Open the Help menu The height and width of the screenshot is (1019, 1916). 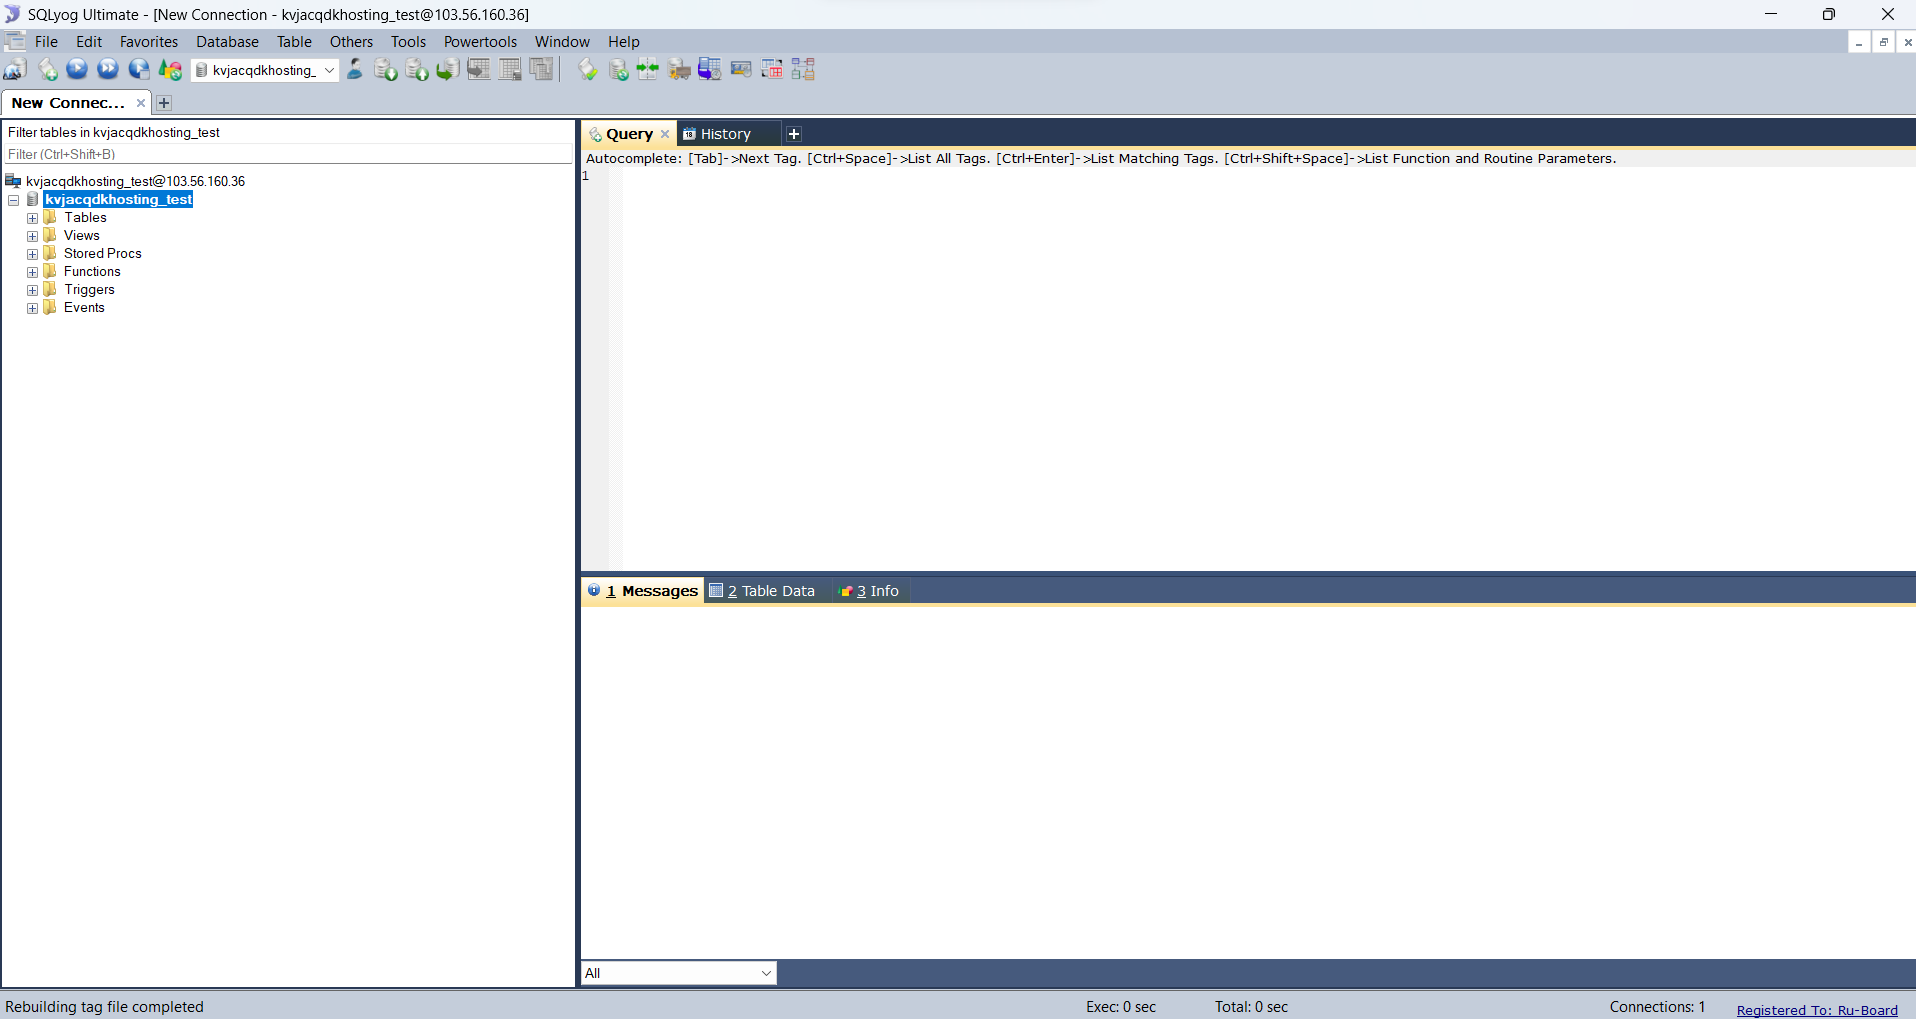[623, 42]
